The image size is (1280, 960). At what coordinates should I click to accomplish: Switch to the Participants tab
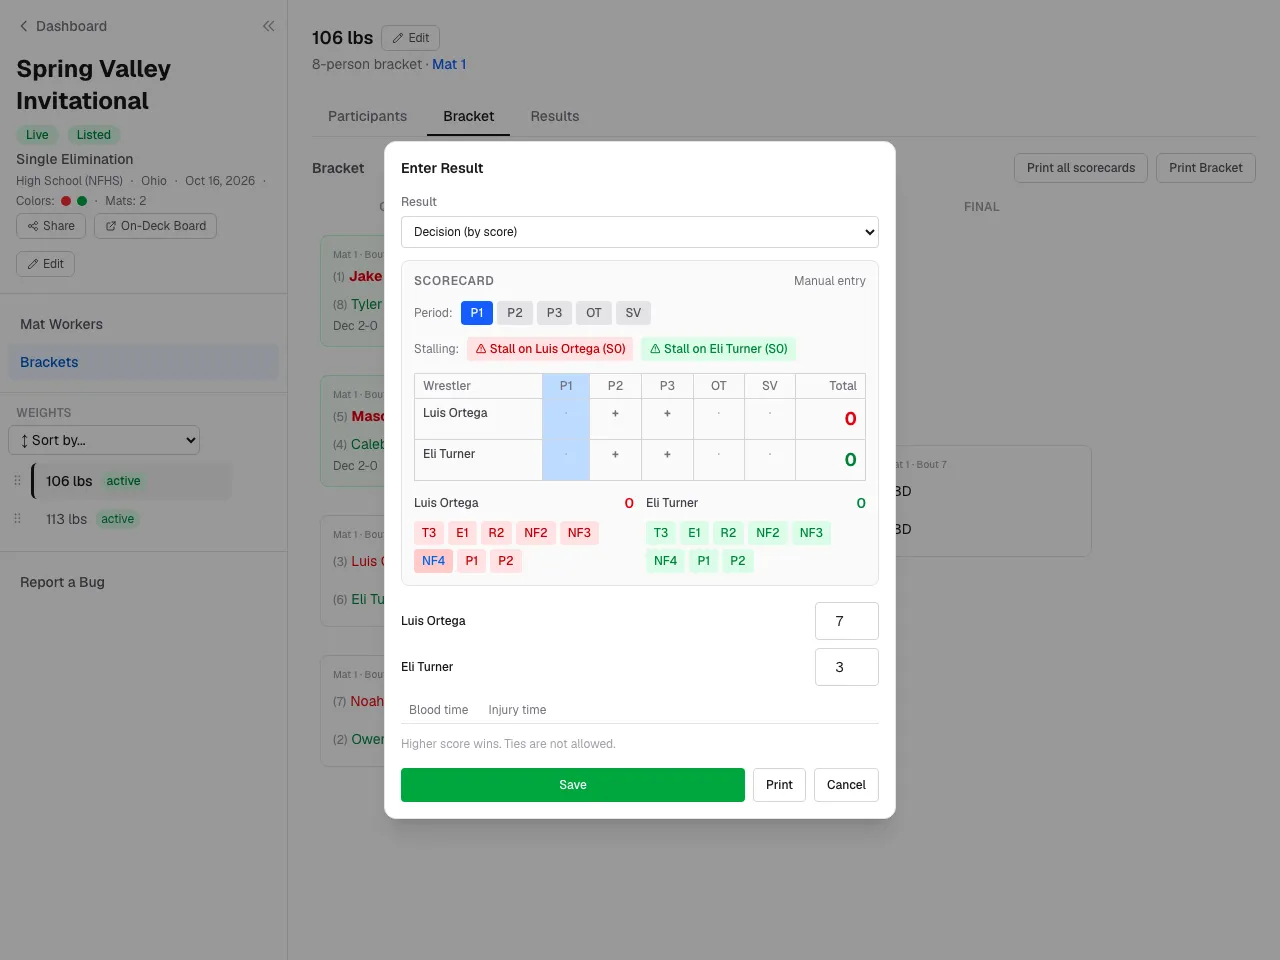[x=367, y=116]
